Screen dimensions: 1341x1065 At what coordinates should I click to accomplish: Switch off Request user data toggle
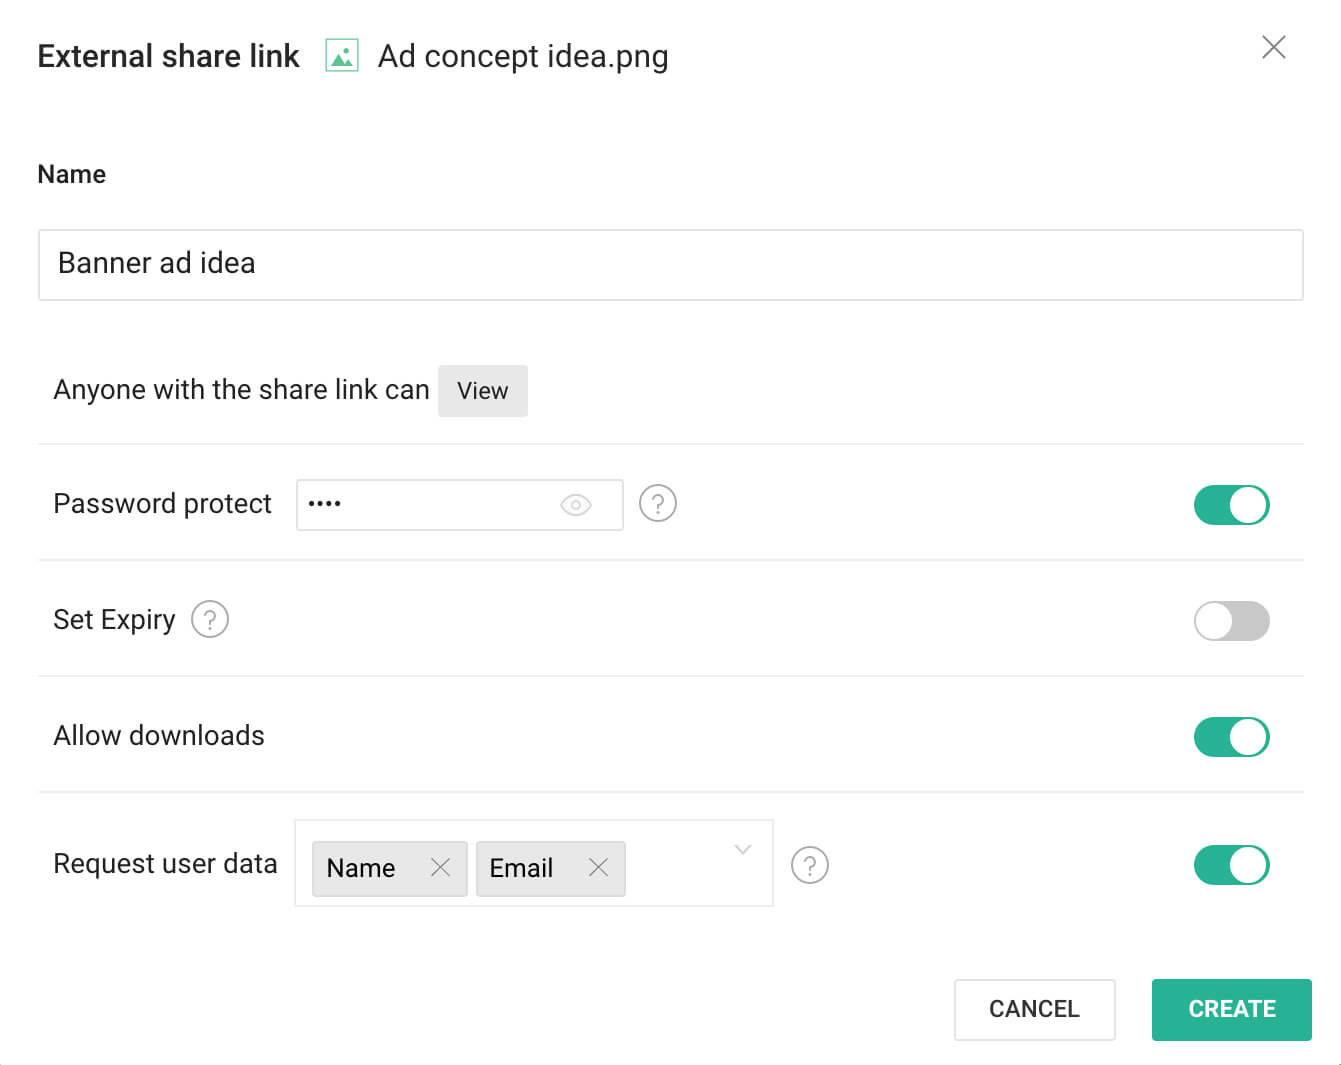click(1231, 865)
